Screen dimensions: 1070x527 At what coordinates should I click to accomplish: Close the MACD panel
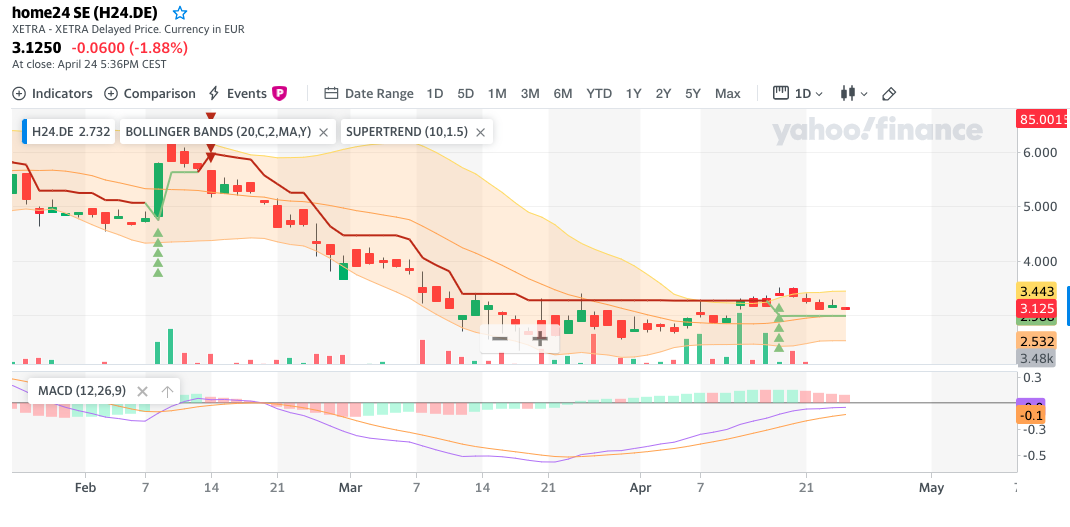[x=142, y=391]
